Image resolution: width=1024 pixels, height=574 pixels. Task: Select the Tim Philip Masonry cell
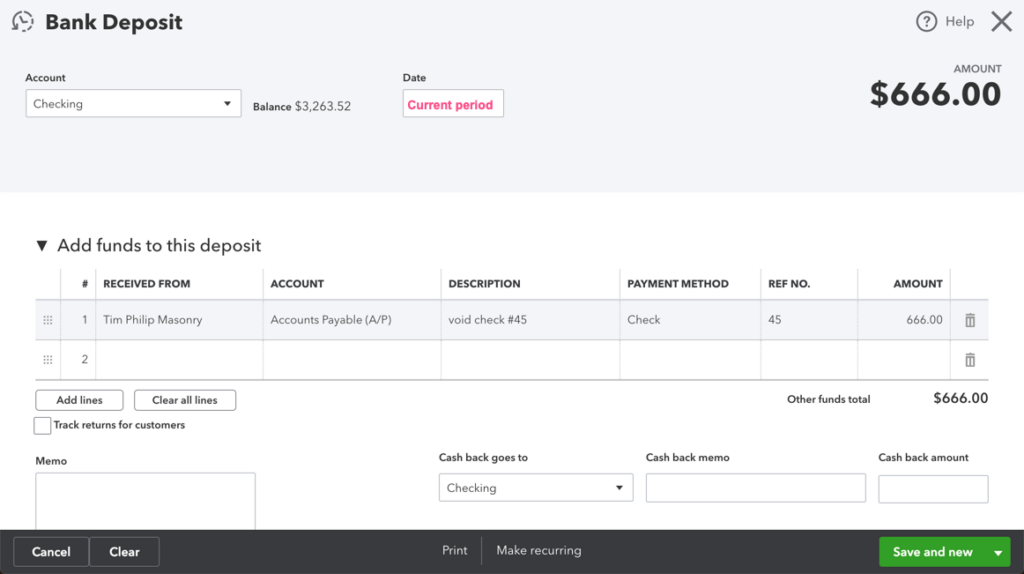(x=180, y=320)
